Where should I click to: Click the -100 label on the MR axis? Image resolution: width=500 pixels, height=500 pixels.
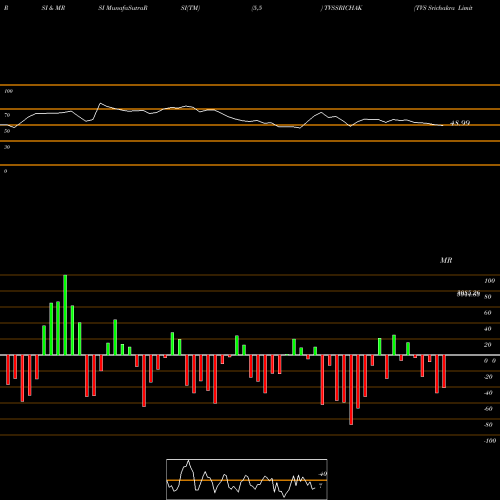490,441
